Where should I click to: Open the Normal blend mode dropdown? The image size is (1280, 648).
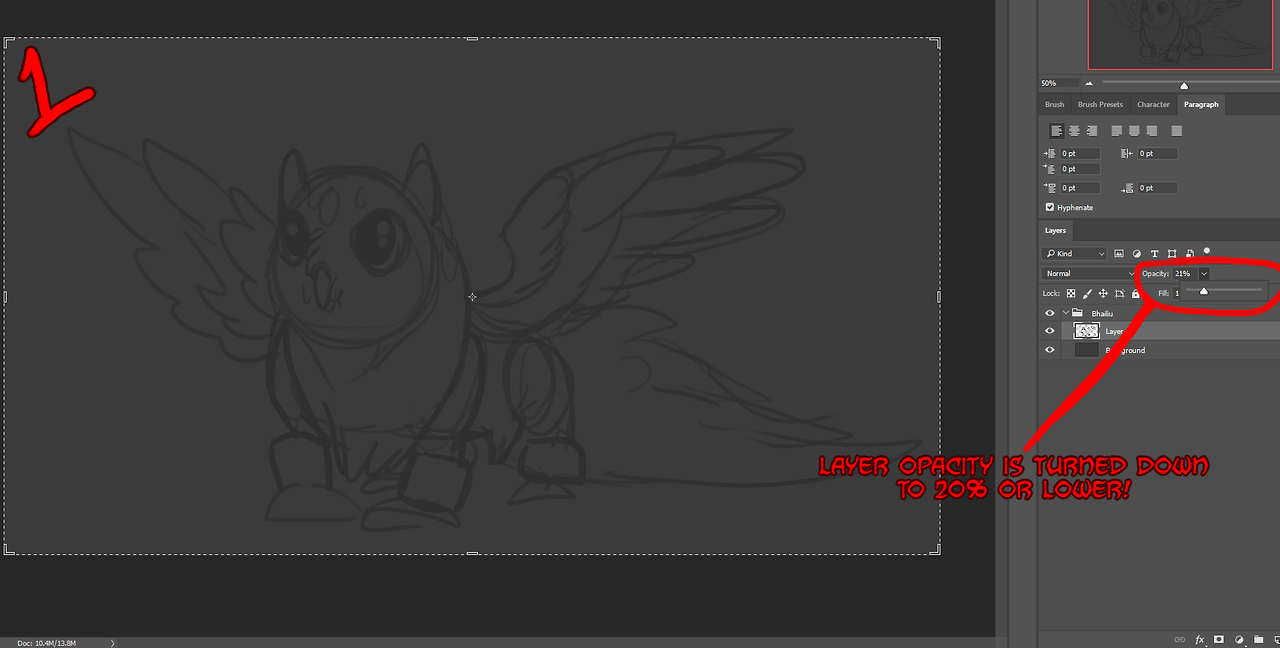(1088, 273)
